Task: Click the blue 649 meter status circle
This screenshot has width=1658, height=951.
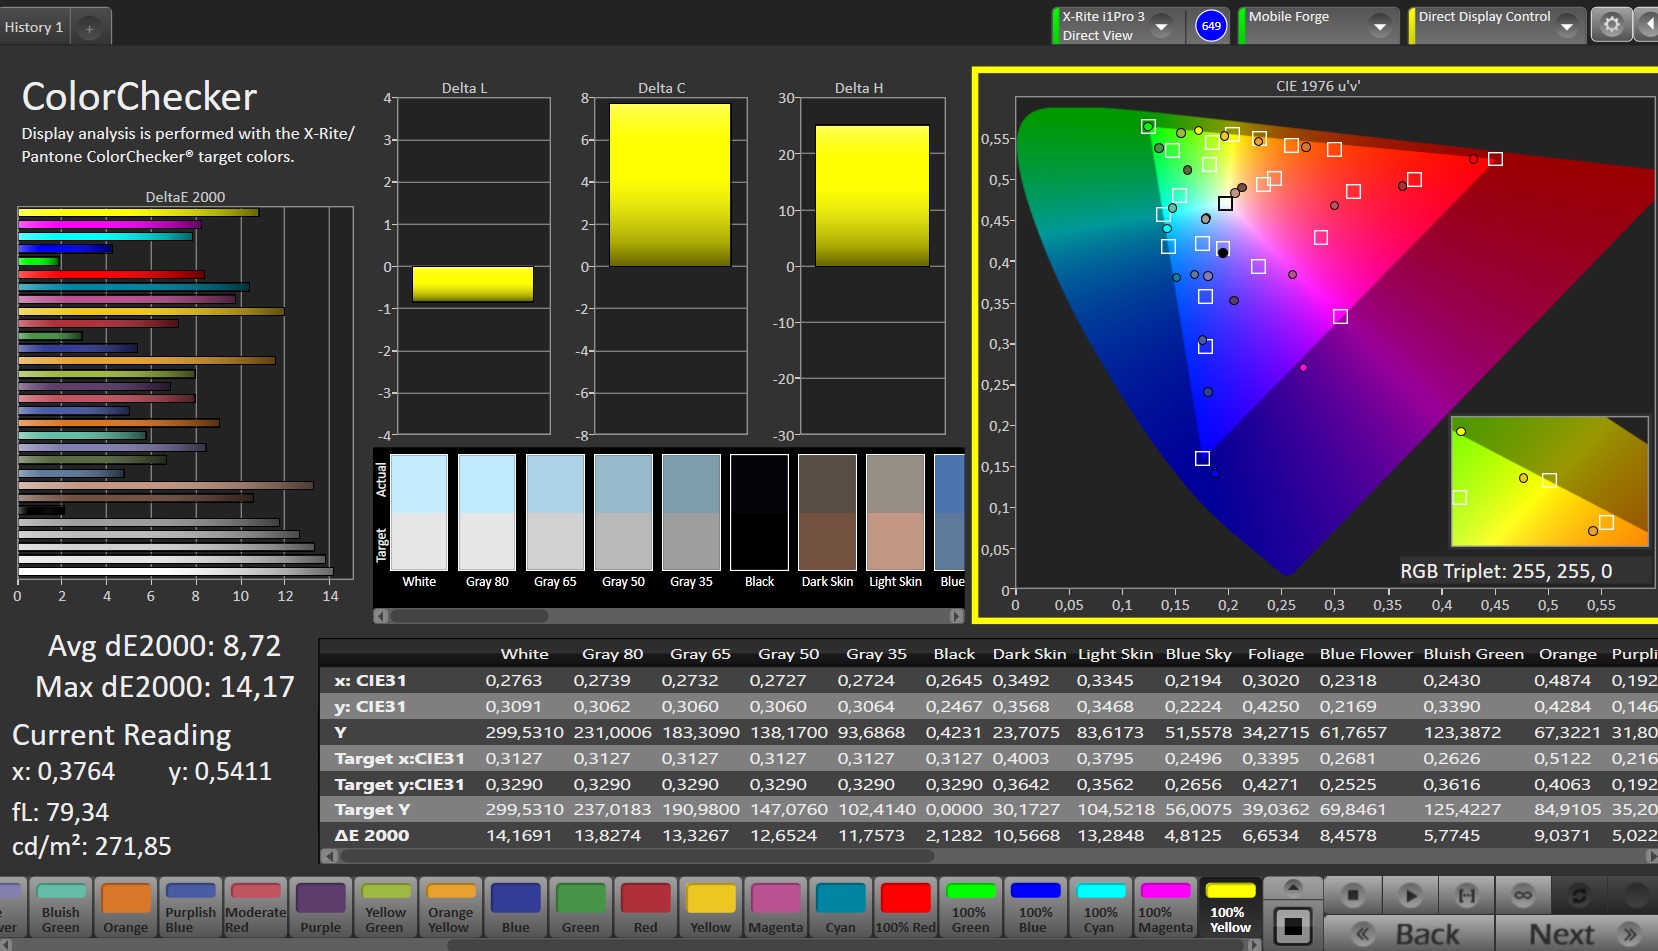Action: [1211, 26]
